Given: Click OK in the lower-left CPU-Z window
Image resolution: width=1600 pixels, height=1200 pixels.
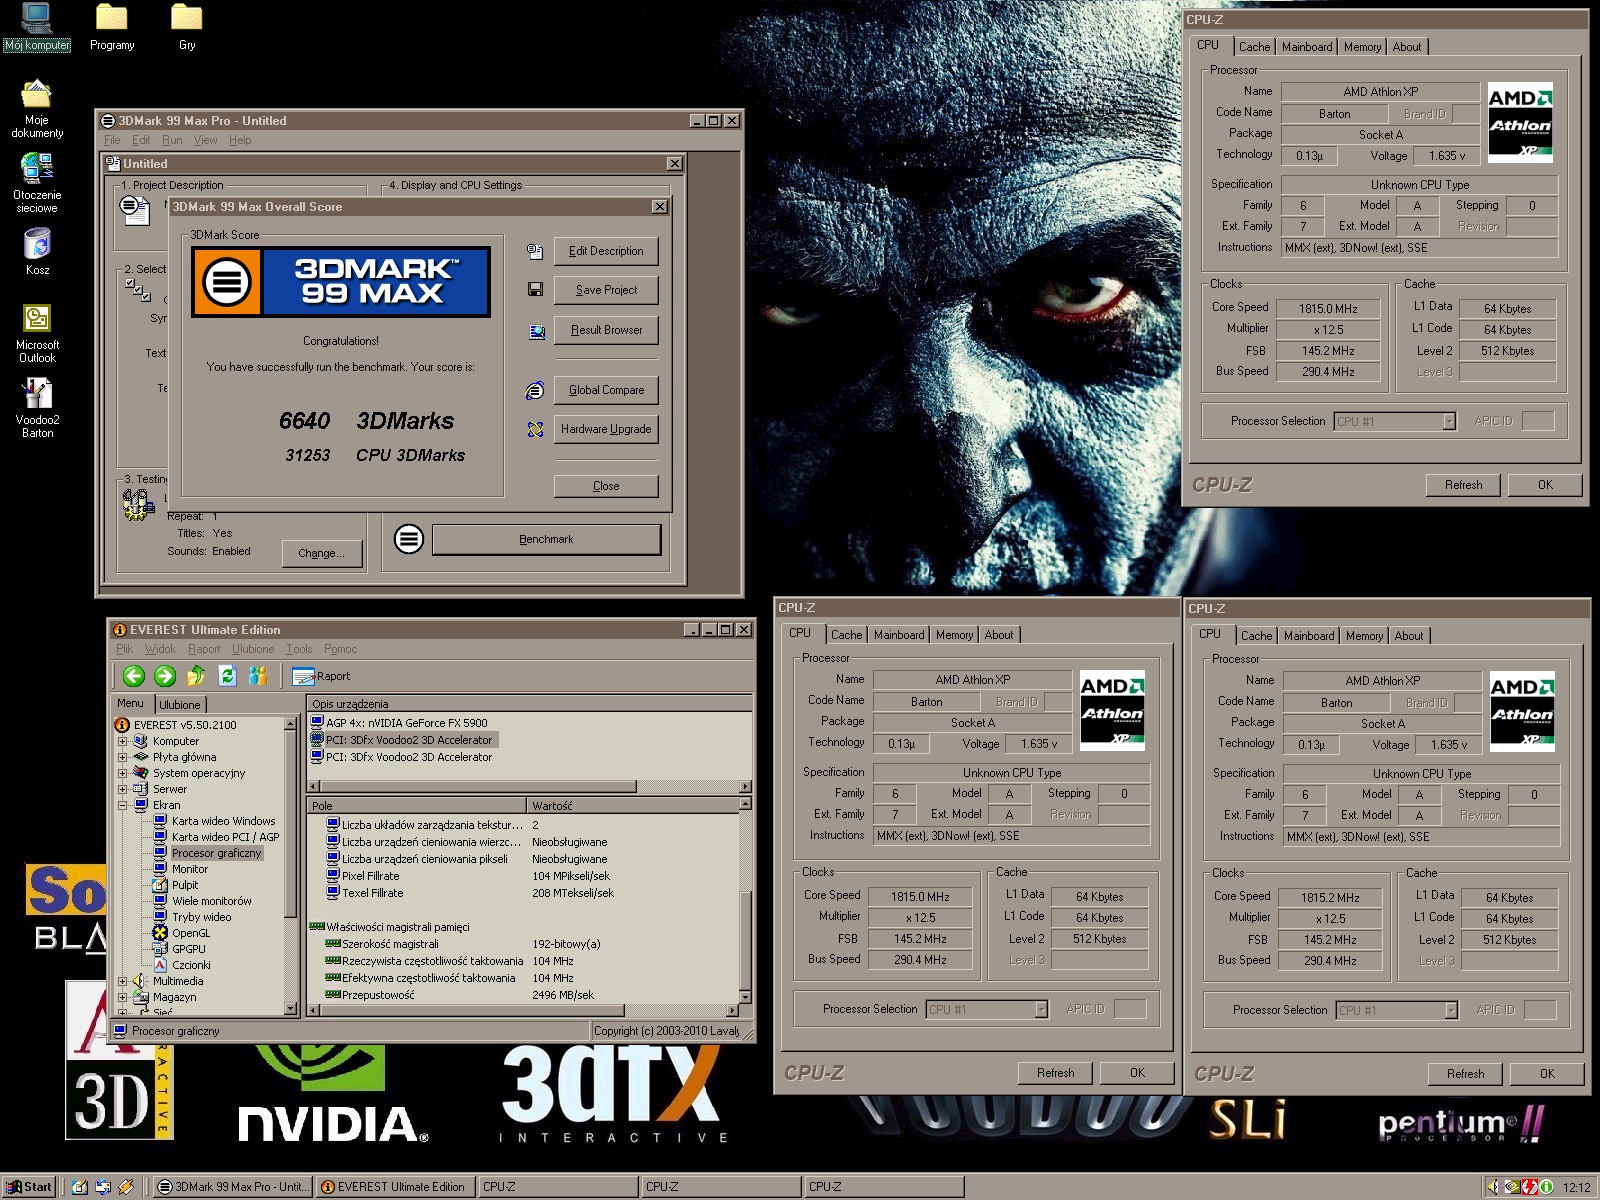Looking at the screenshot, I should [x=1137, y=1073].
